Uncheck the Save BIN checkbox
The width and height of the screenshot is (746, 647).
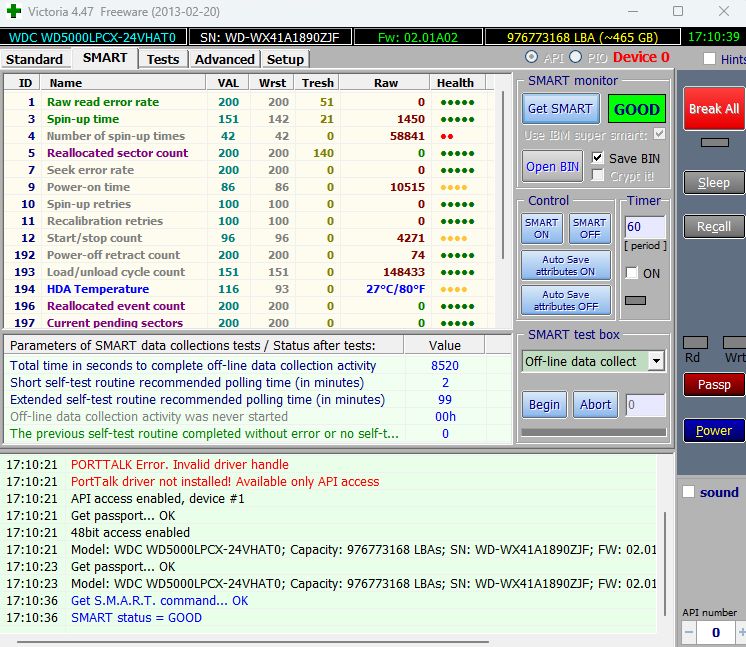tap(598, 158)
